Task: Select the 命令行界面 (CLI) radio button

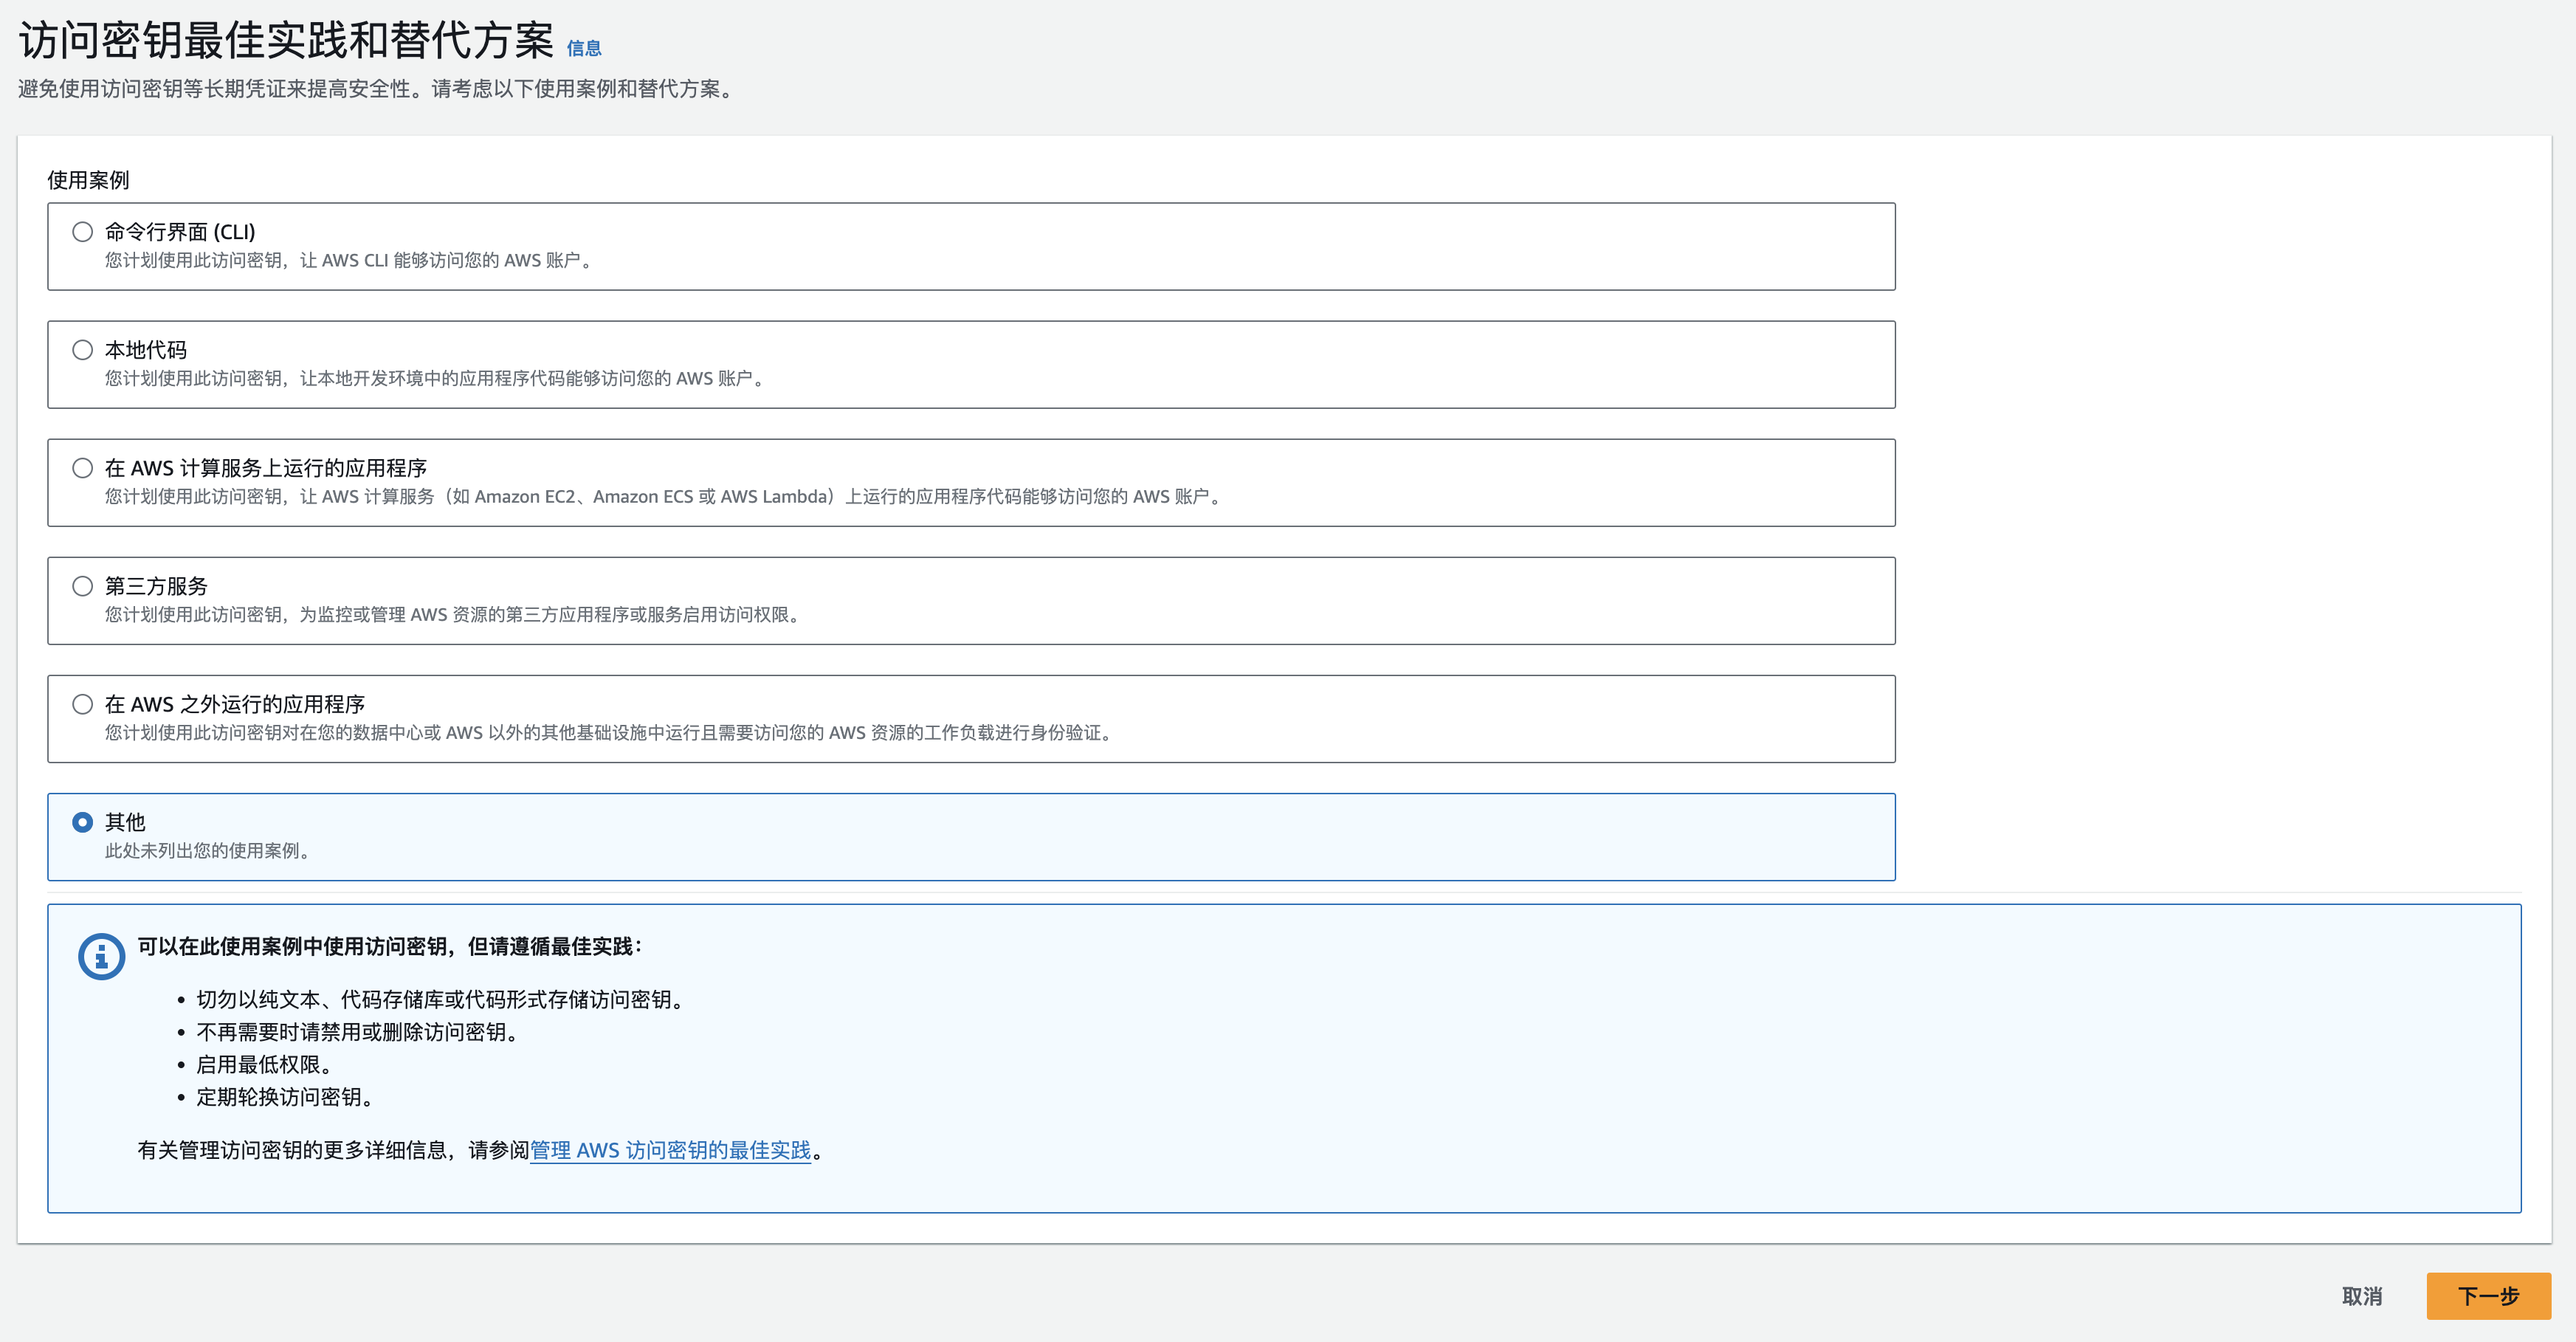Action: (83, 232)
